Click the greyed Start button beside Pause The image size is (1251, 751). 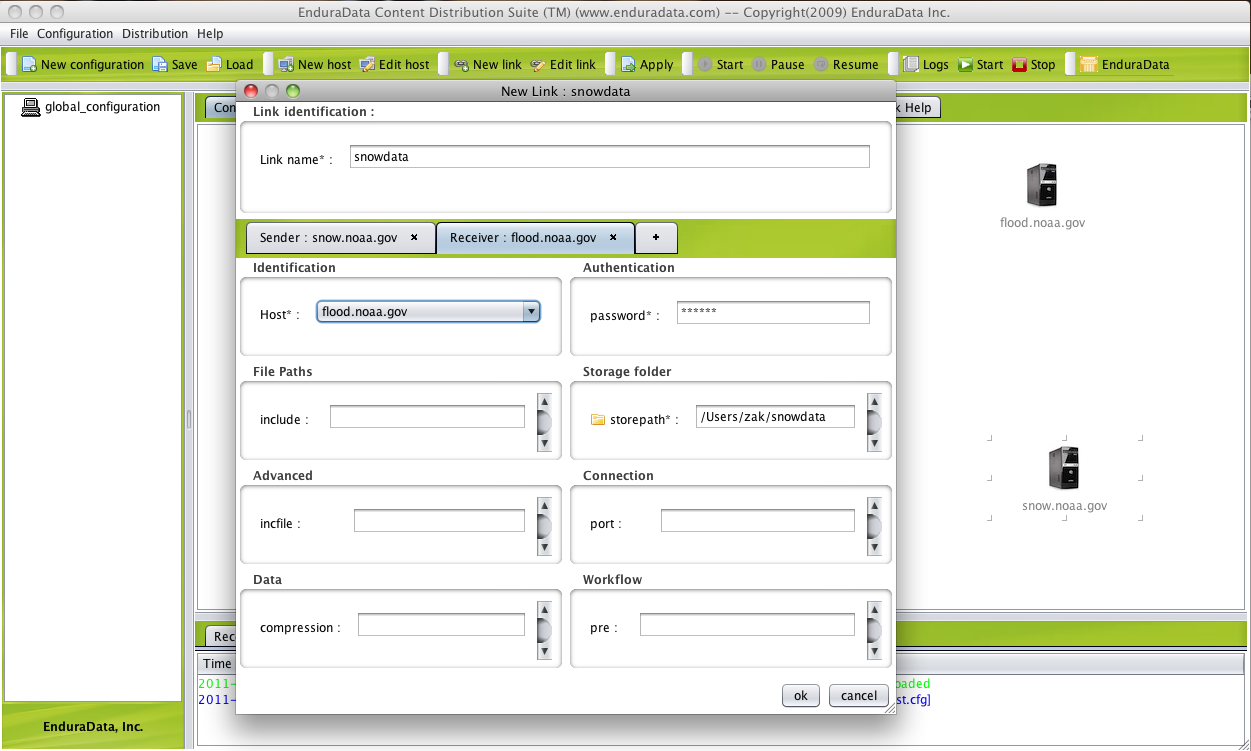720,64
